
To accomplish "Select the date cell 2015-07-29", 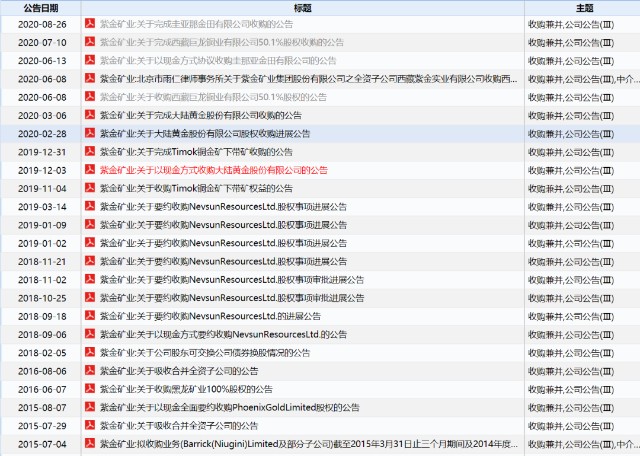I will [42, 426].
